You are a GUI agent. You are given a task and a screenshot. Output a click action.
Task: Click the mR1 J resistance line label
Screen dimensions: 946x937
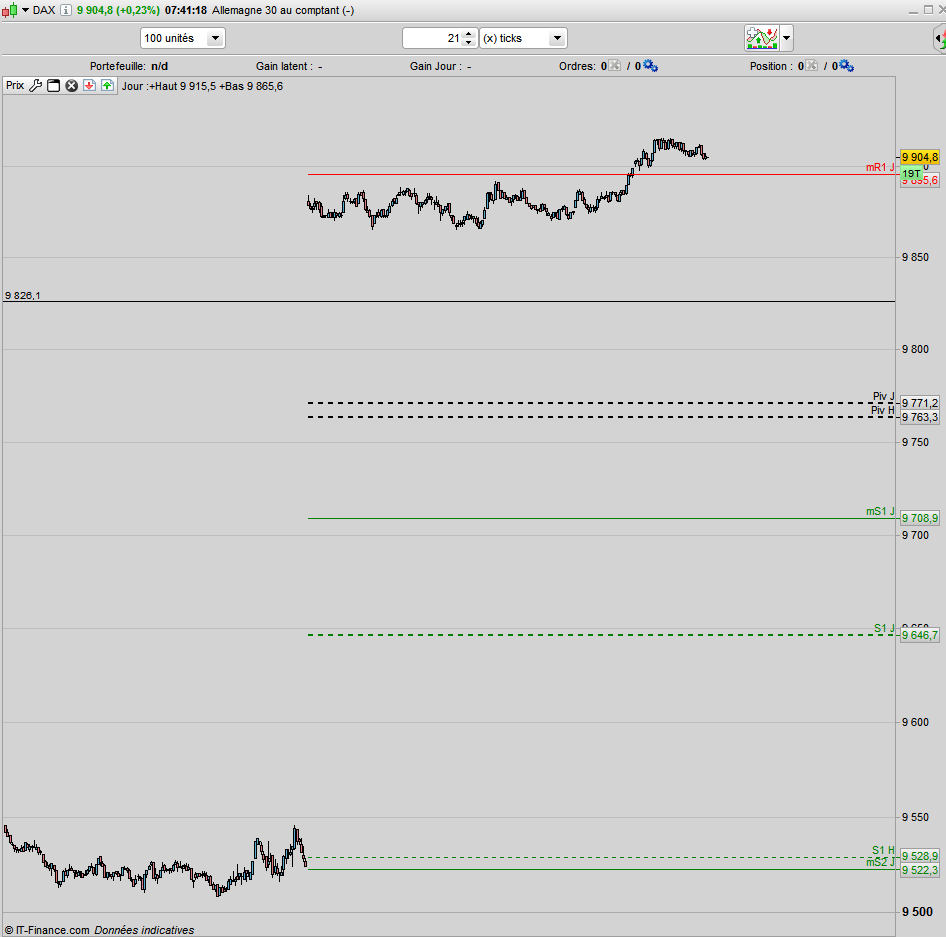click(880, 168)
